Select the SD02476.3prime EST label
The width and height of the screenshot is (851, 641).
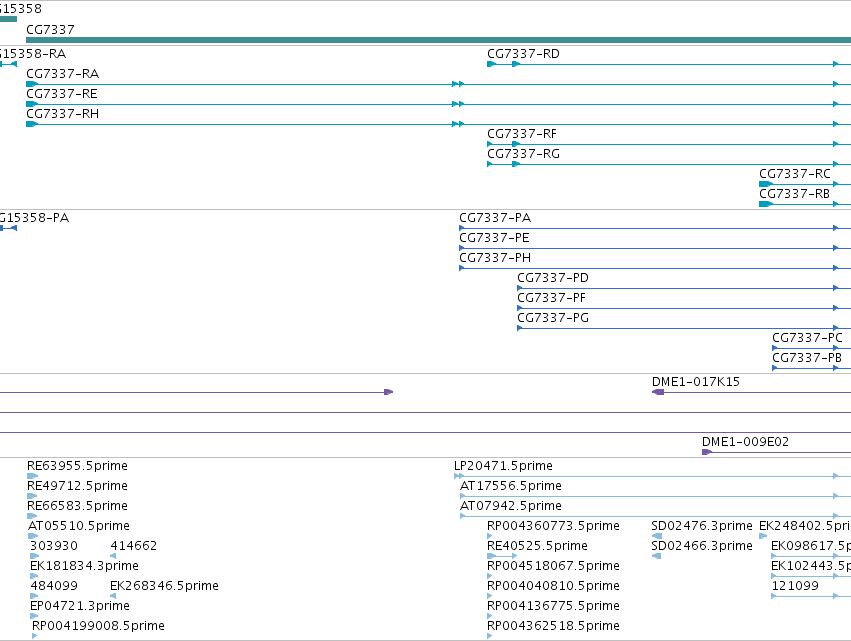pyautogui.click(x=702, y=526)
